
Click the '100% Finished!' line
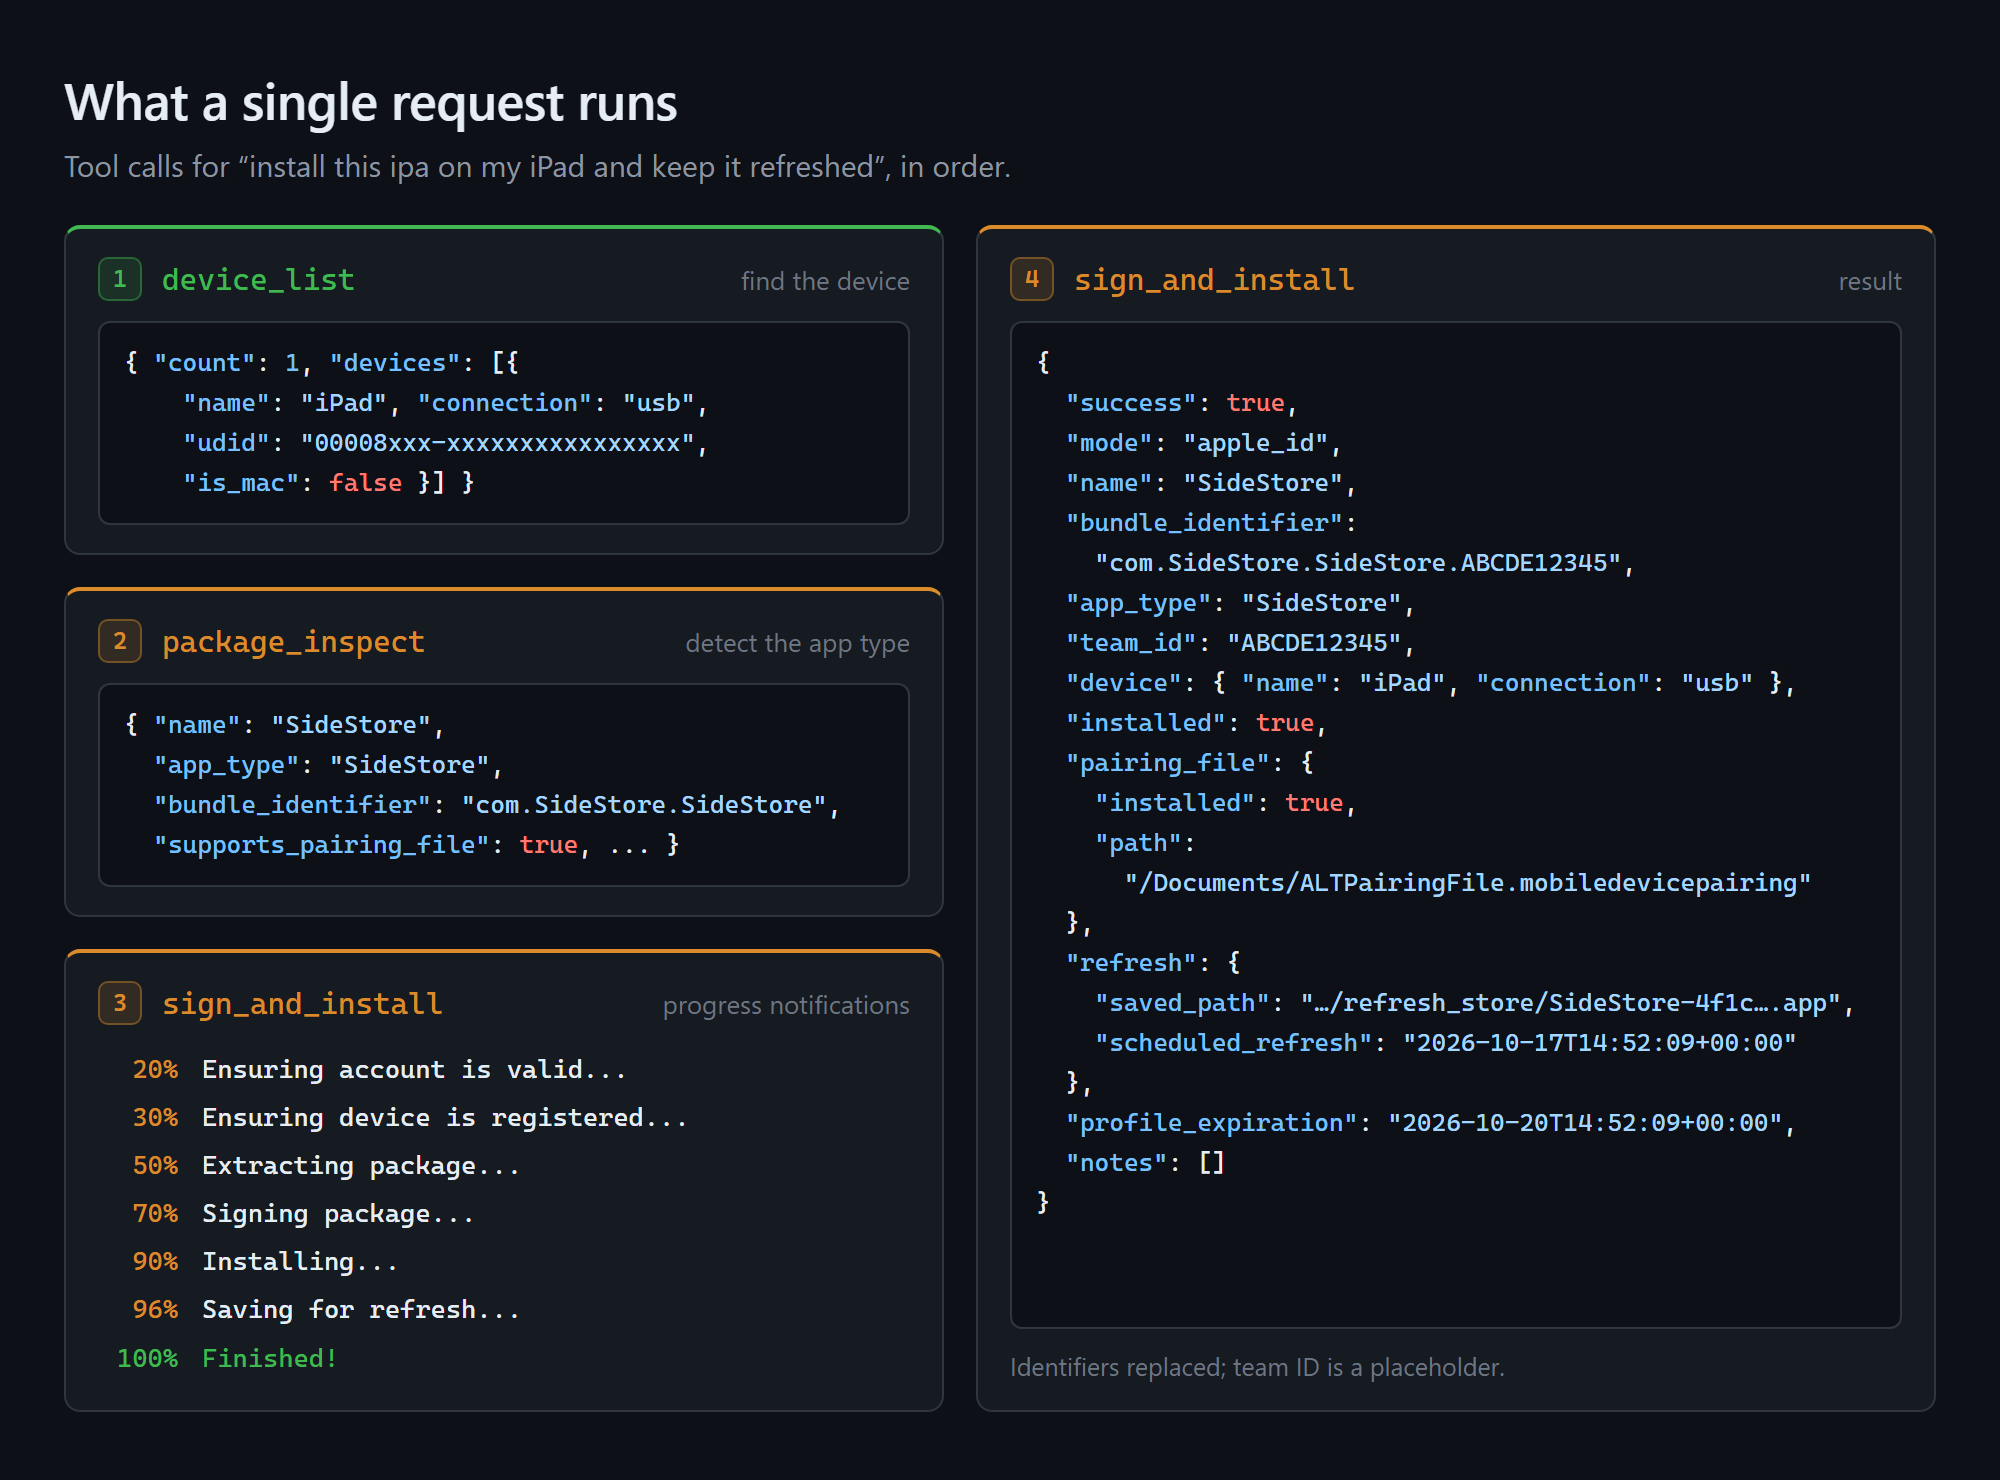click(x=227, y=1358)
